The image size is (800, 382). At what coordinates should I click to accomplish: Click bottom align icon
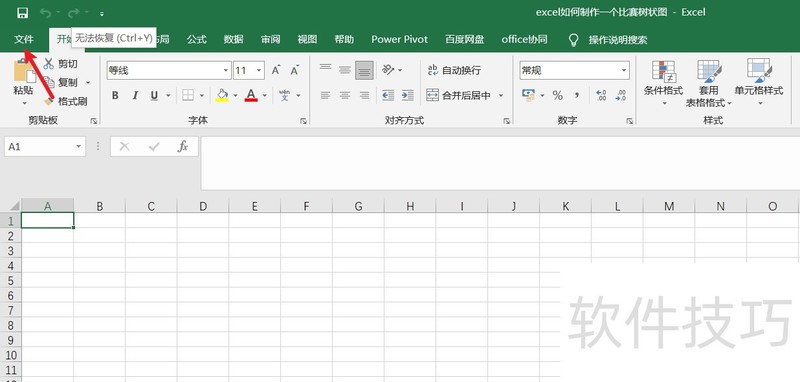pyautogui.click(x=364, y=70)
